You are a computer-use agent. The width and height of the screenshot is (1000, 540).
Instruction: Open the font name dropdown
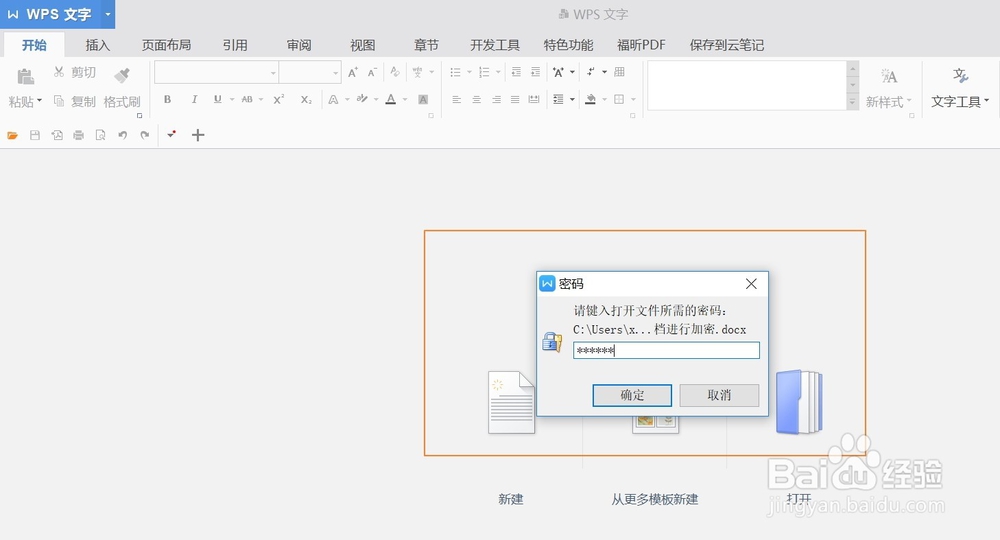pyautogui.click(x=273, y=73)
